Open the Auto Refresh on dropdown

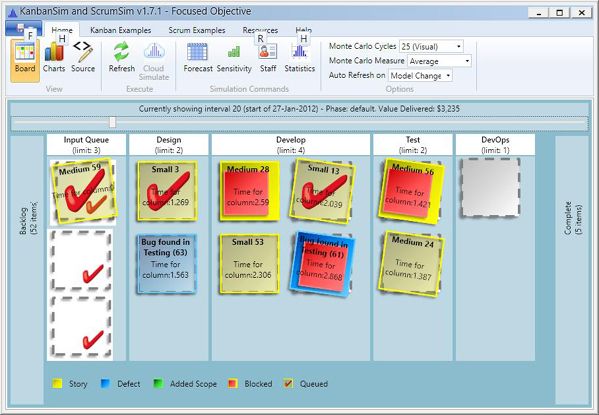(x=420, y=76)
